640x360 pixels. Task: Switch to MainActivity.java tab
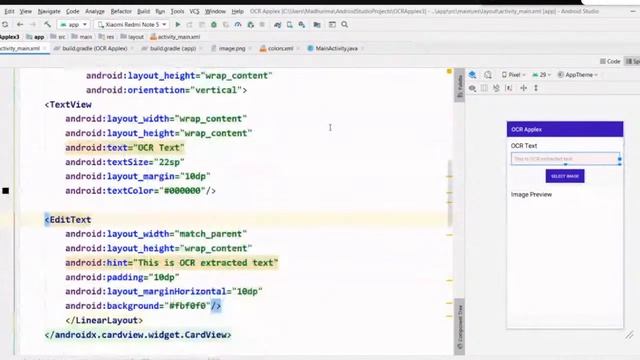coord(336,48)
